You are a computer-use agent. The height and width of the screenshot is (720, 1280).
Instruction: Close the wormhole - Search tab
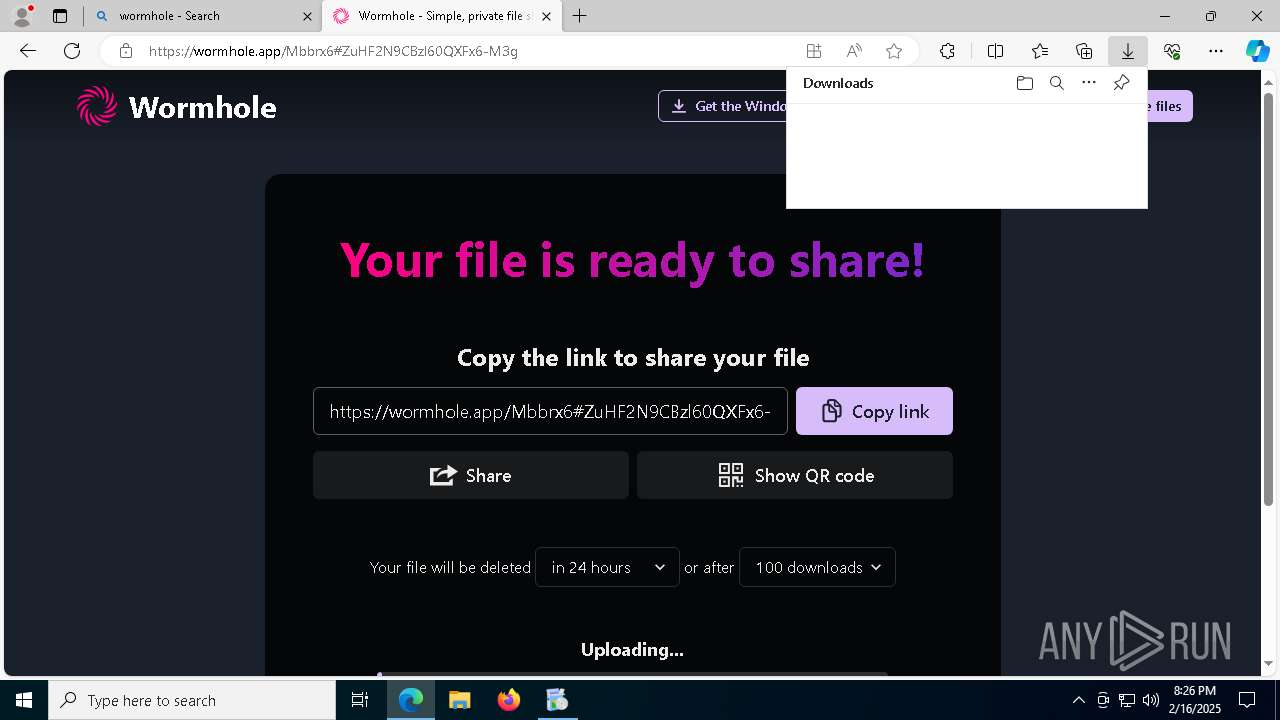[x=306, y=16]
